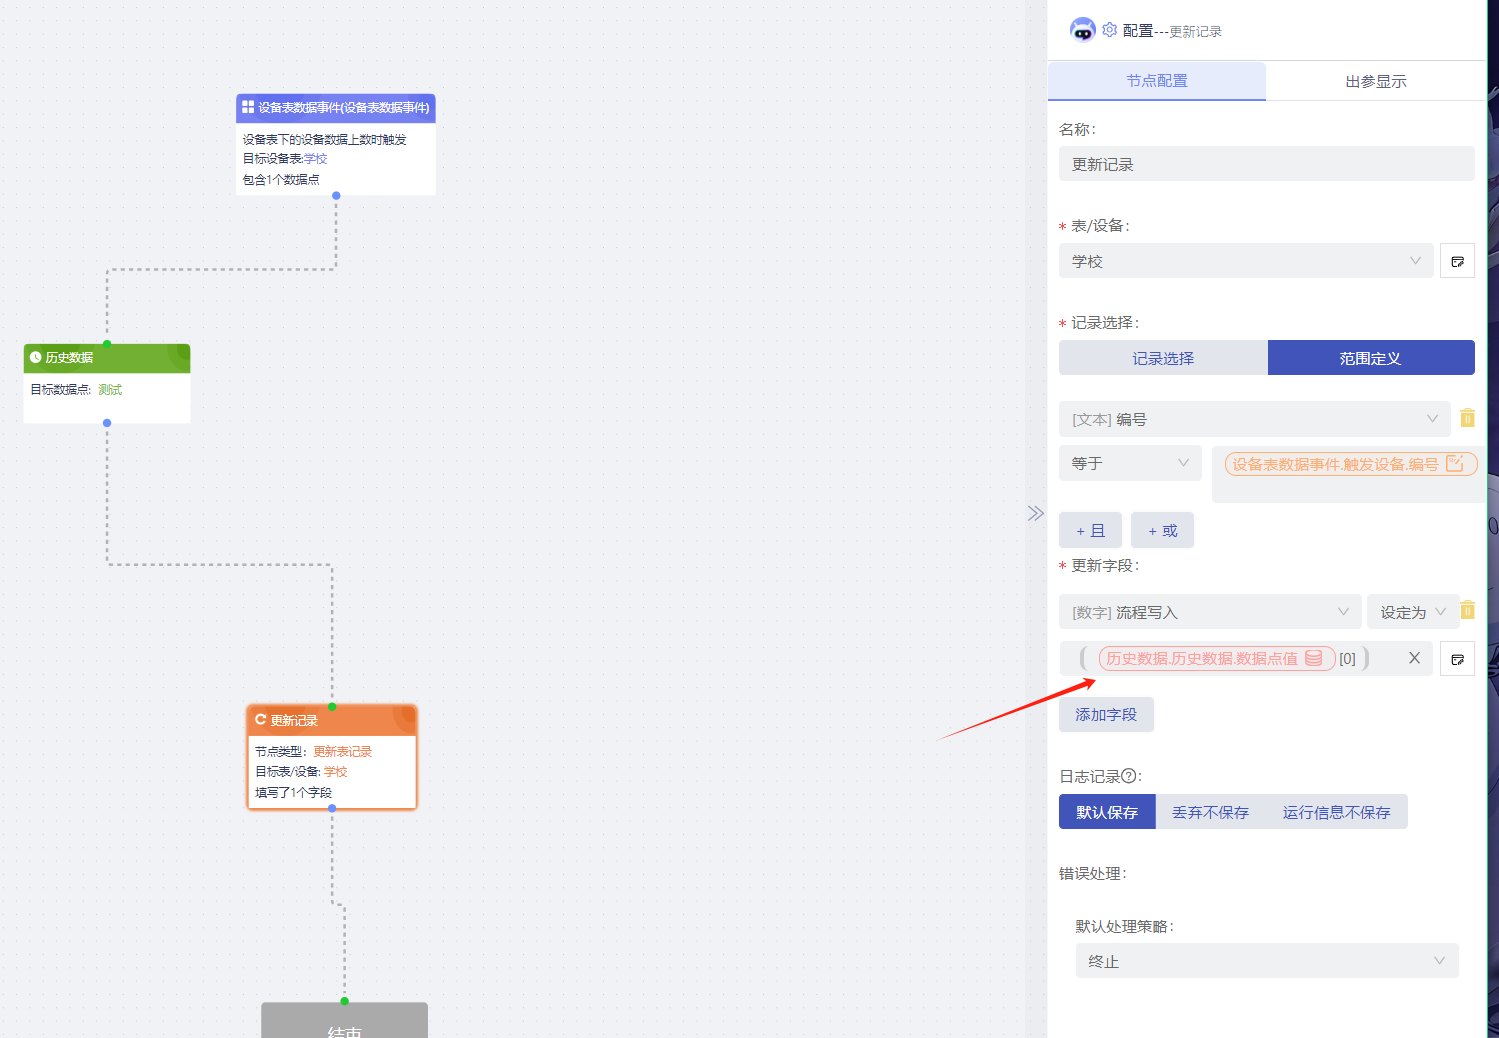Open the 学校 table/device dropdown
The image size is (1499, 1038).
[1245, 261]
